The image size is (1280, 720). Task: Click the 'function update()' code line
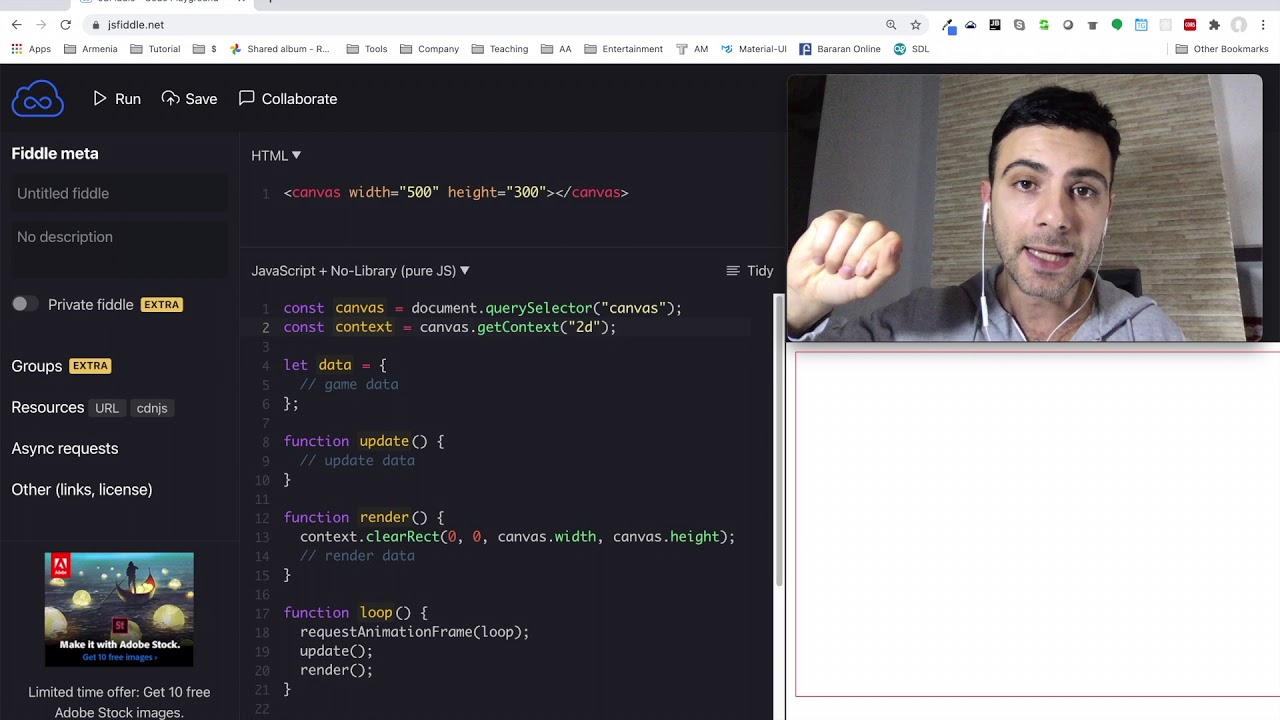(363, 441)
